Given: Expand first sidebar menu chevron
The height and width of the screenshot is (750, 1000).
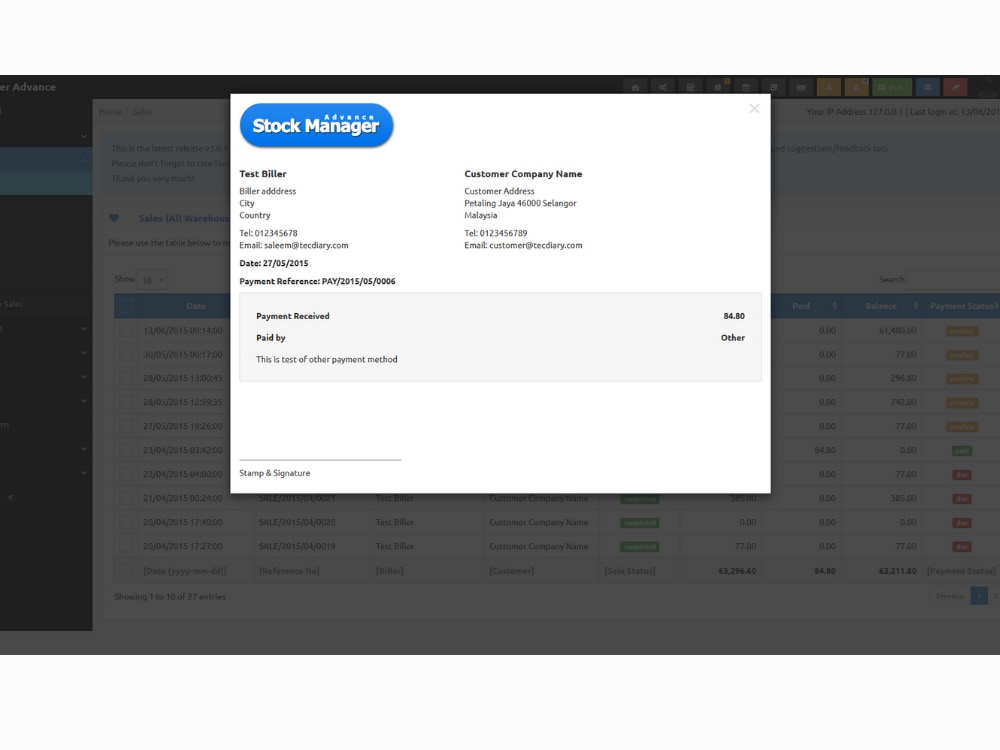Looking at the screenshot, I should point(84,136).
